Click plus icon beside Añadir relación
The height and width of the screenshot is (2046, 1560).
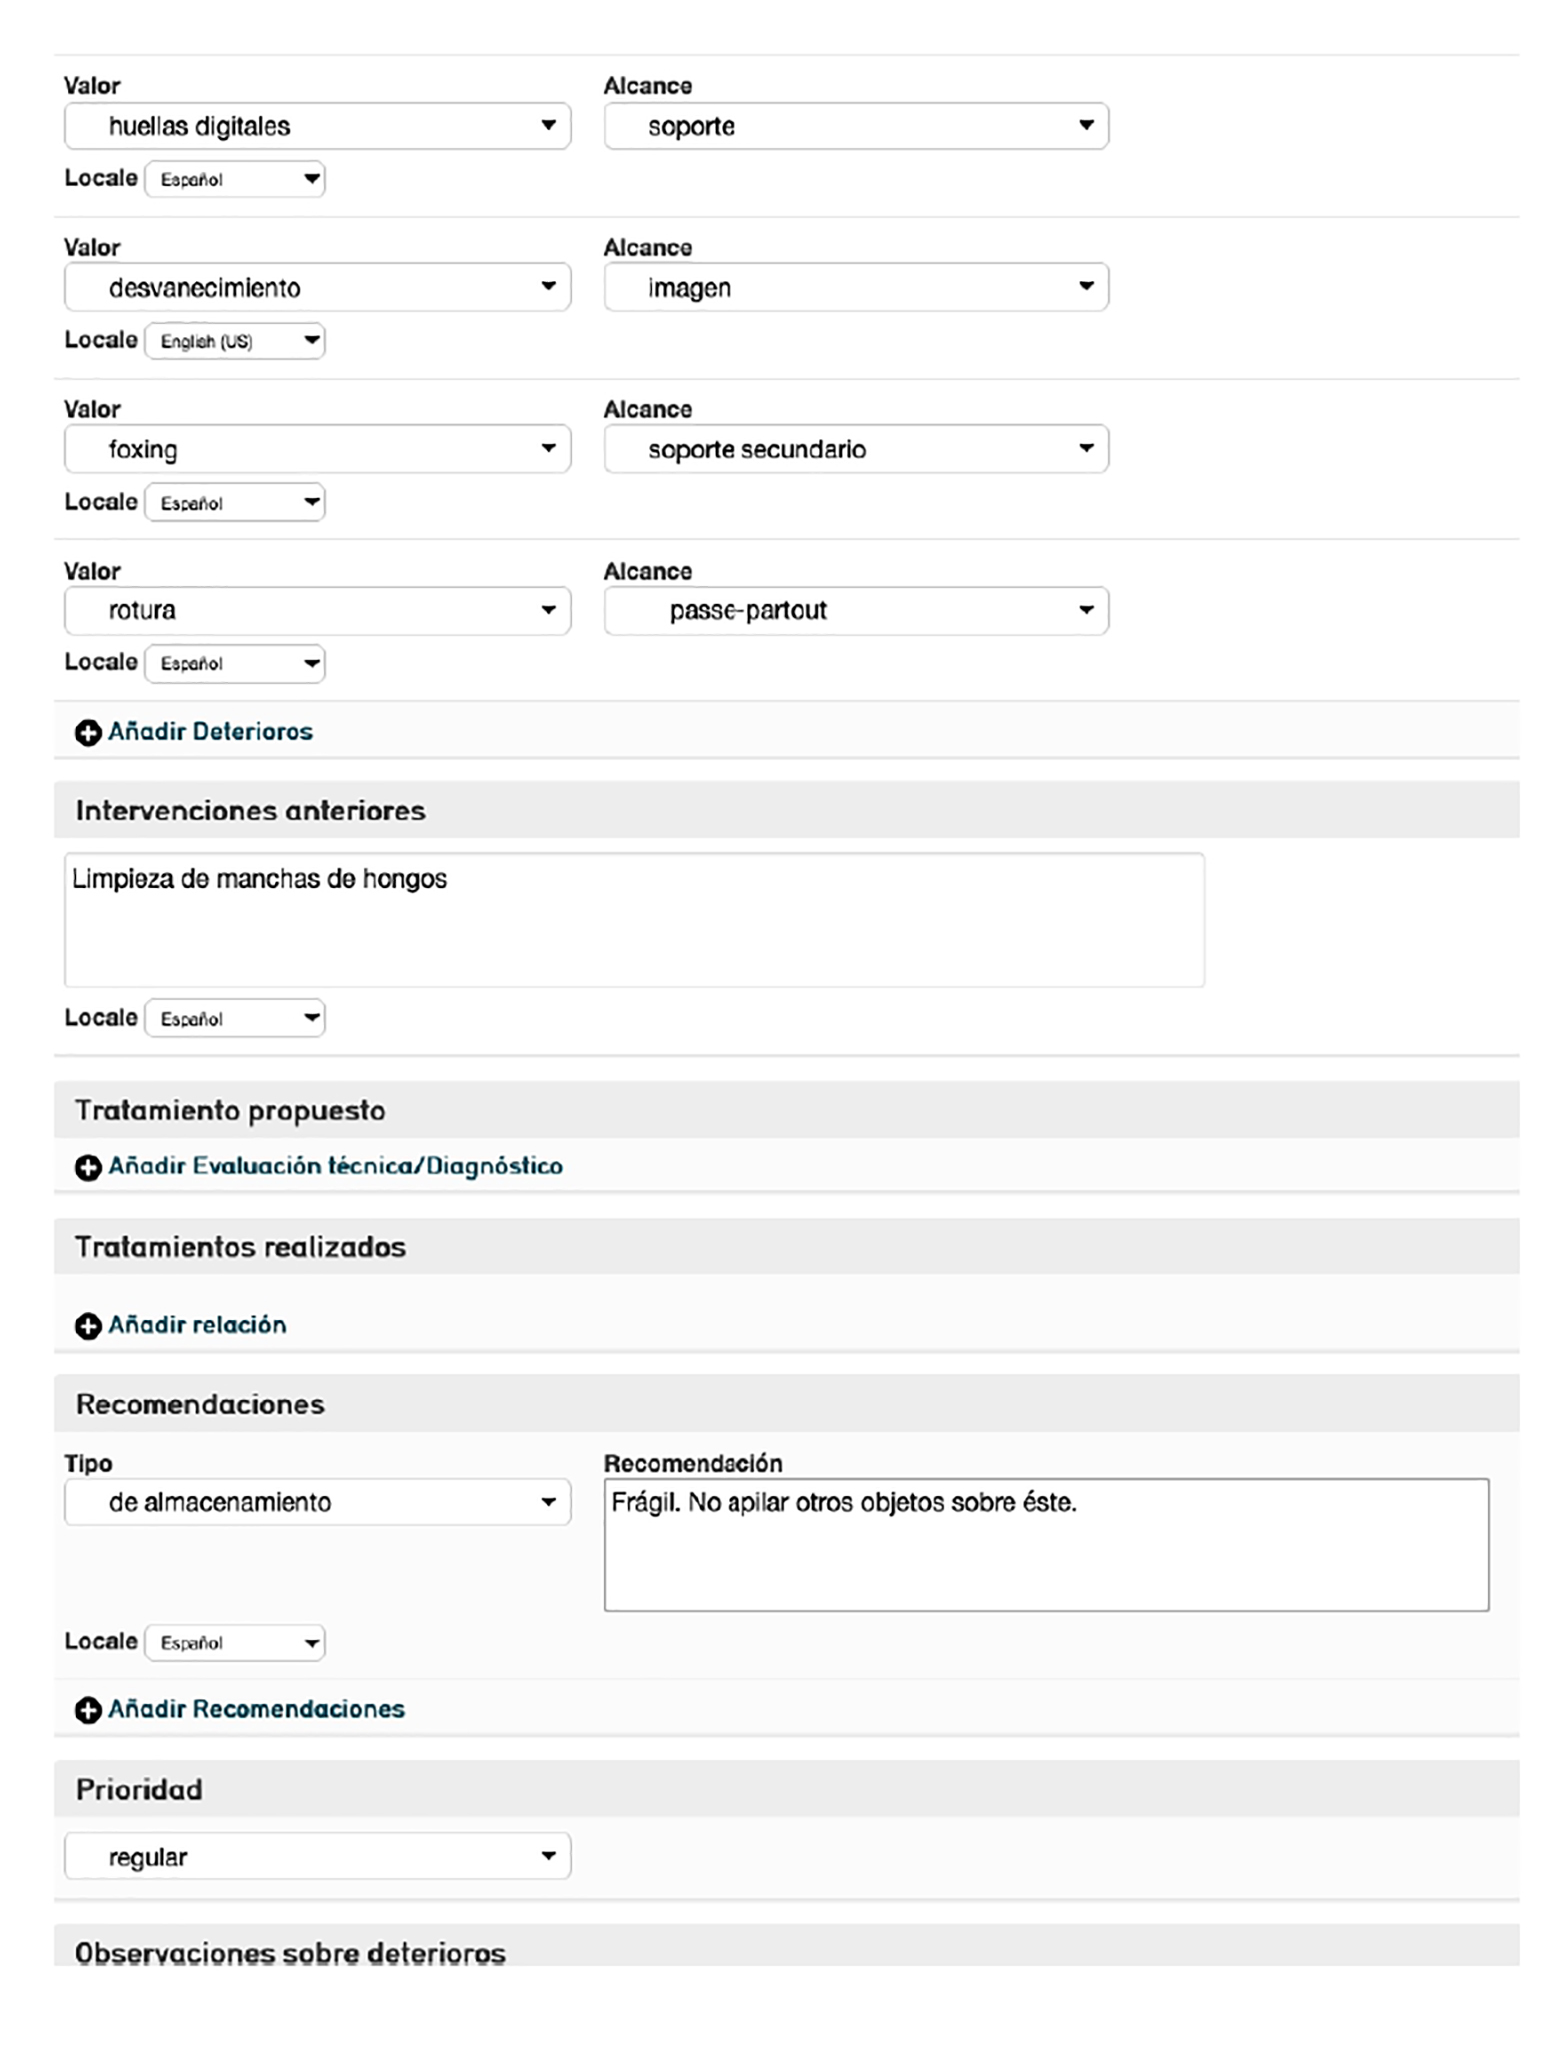88,1326
